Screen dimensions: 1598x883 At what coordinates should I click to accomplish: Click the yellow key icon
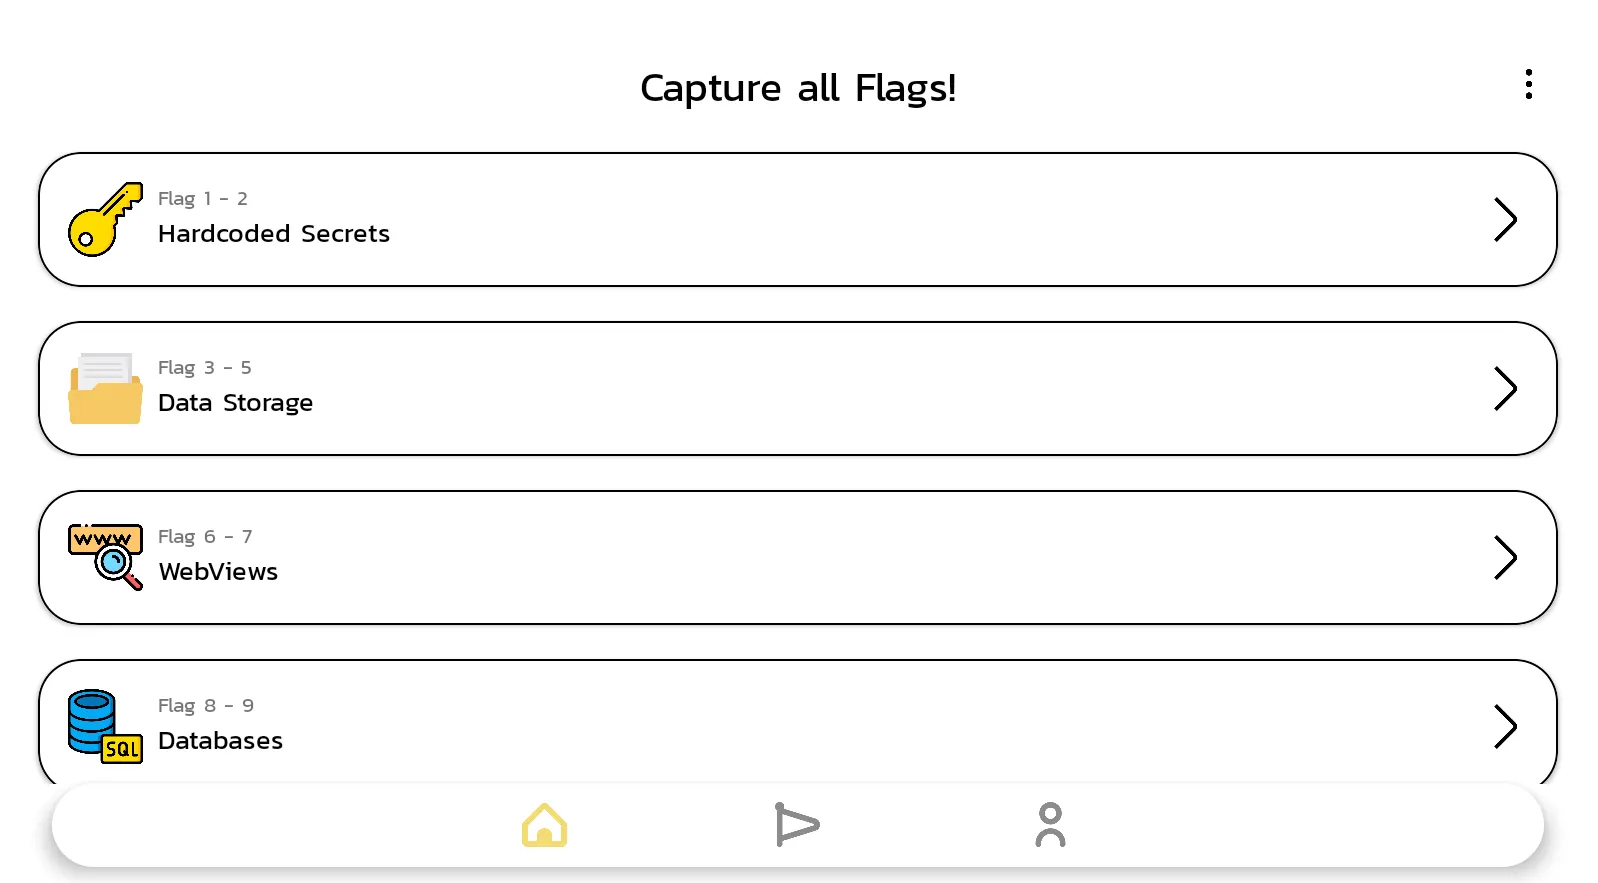[105, 219]
